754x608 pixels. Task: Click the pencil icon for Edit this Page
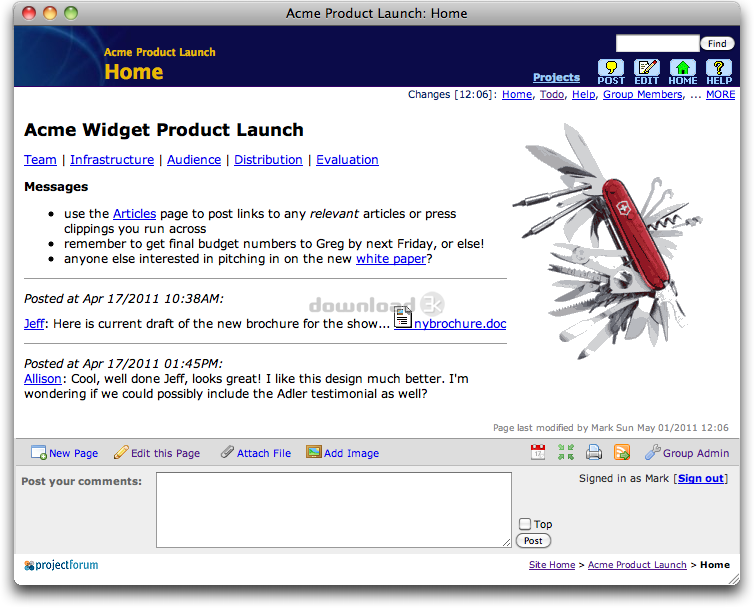(121, 452)
